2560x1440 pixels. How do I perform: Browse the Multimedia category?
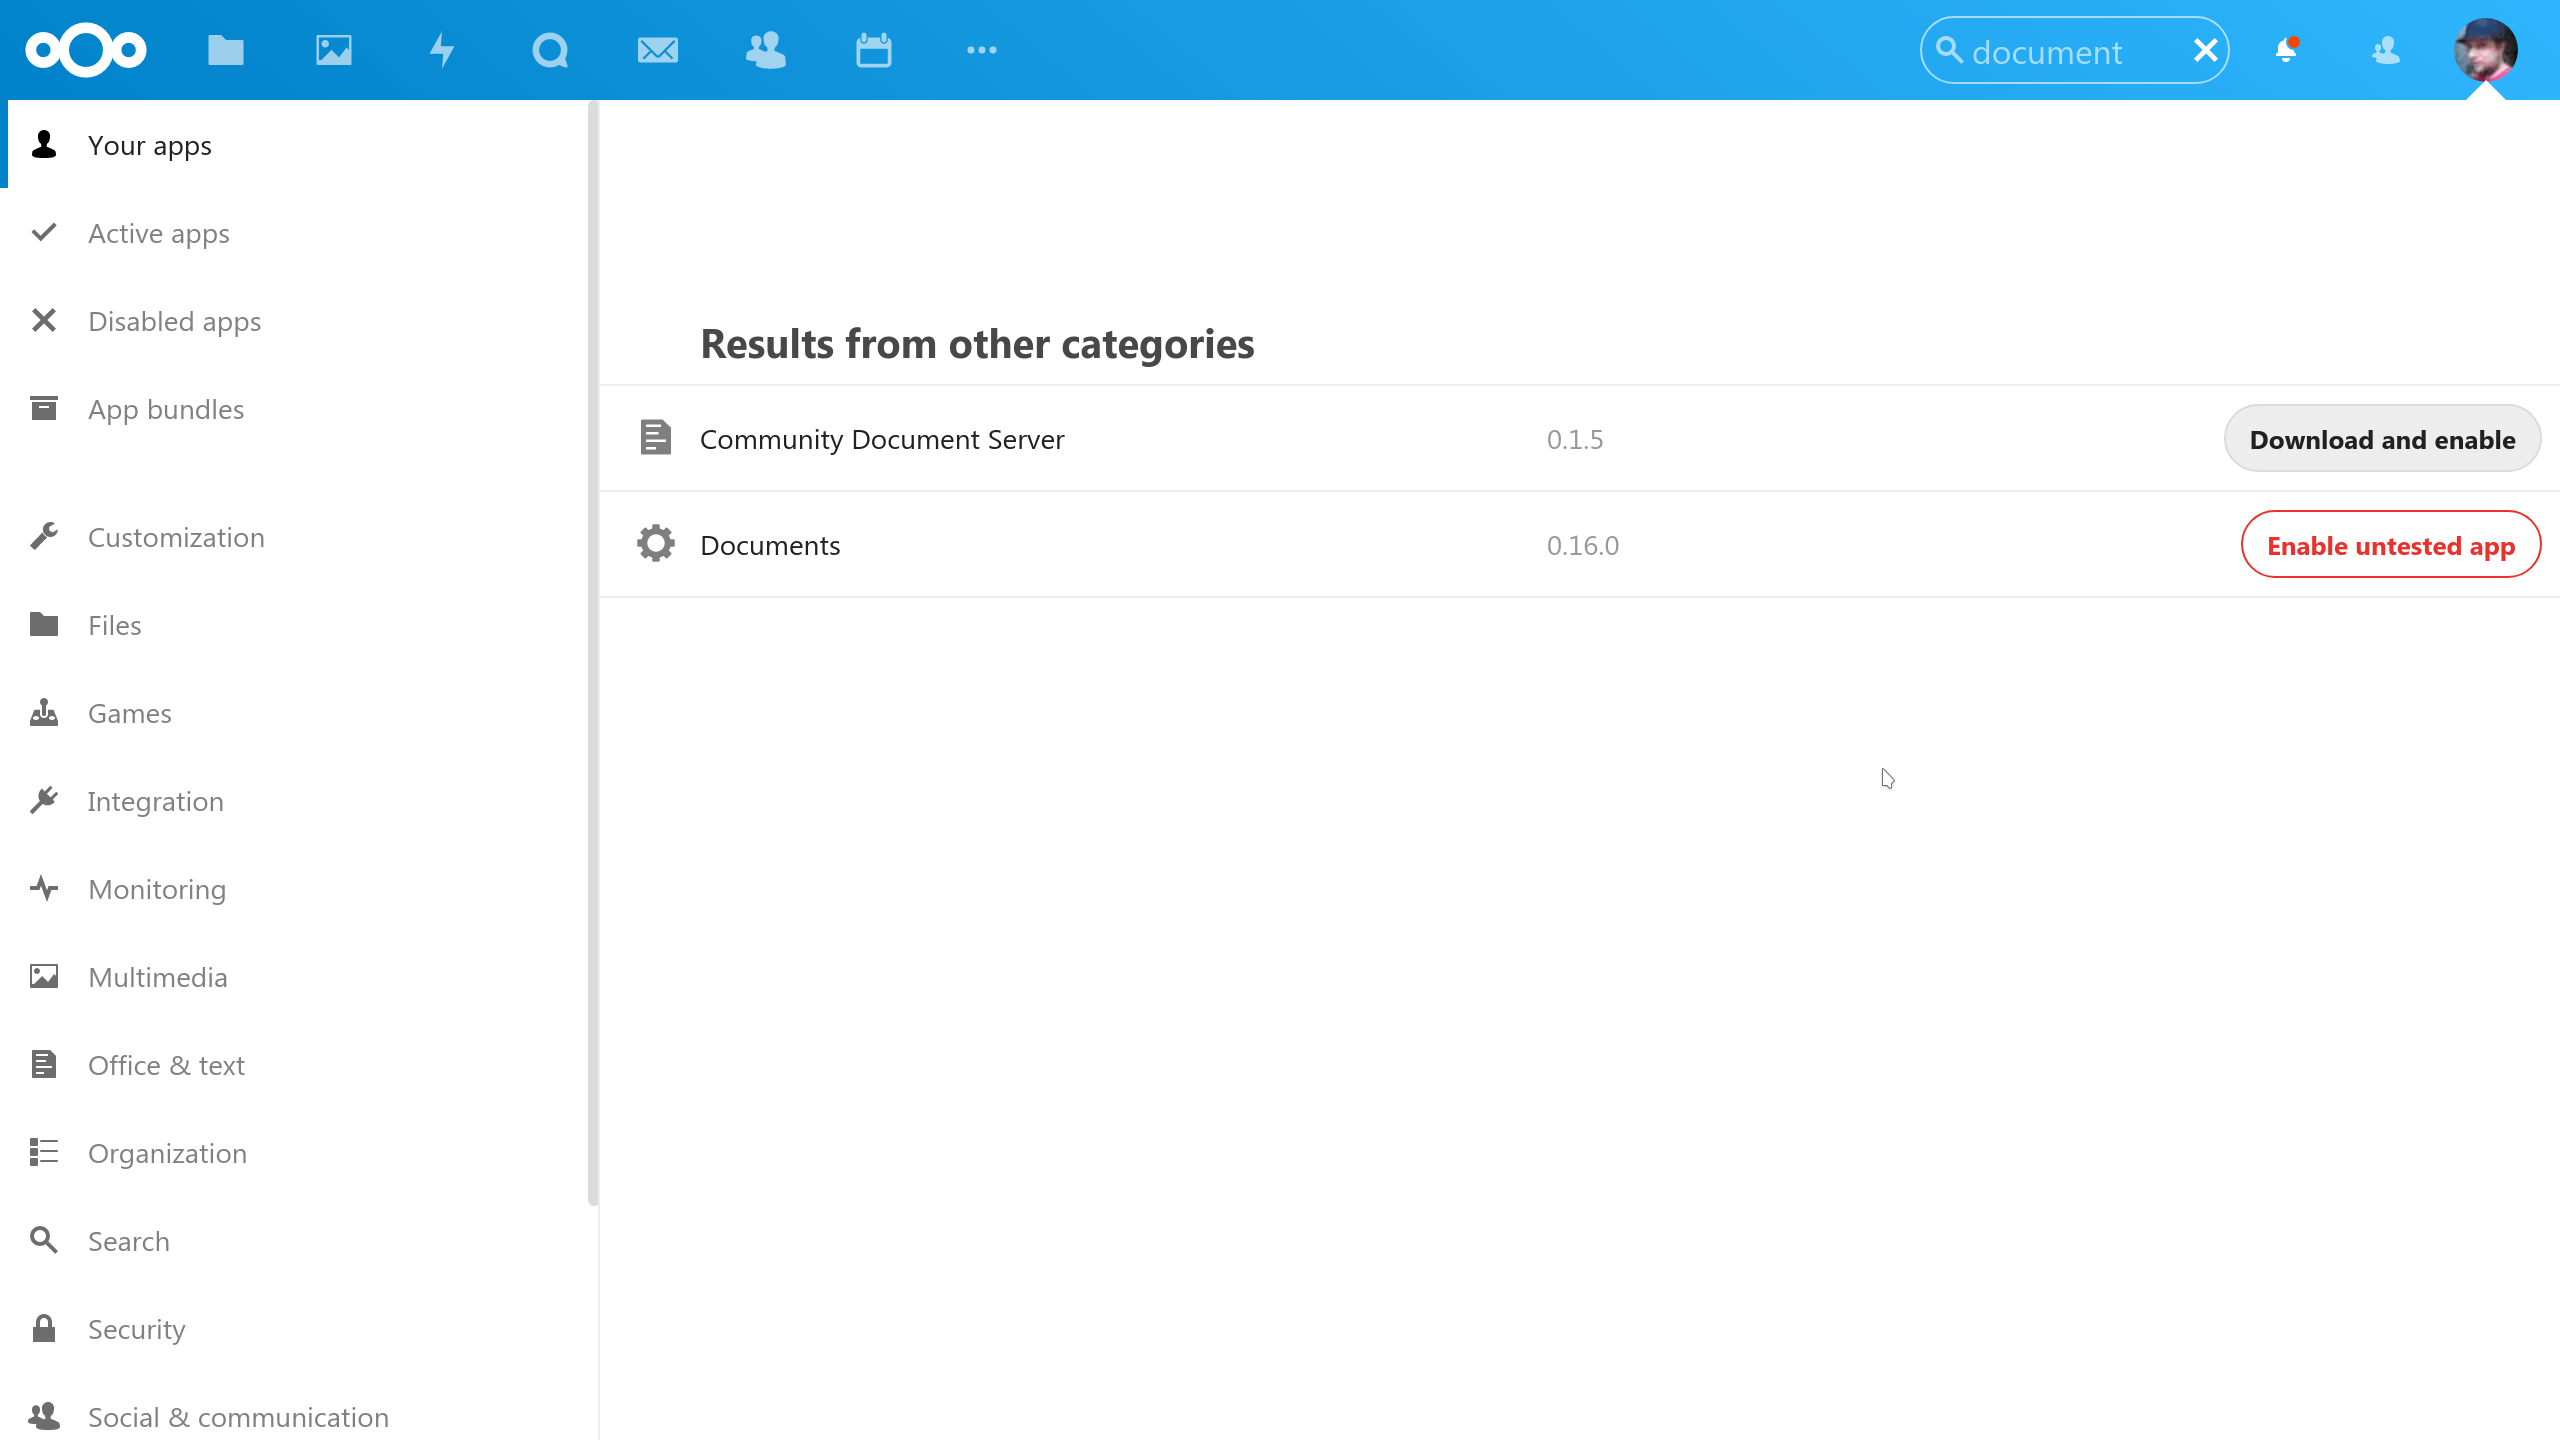298,977
